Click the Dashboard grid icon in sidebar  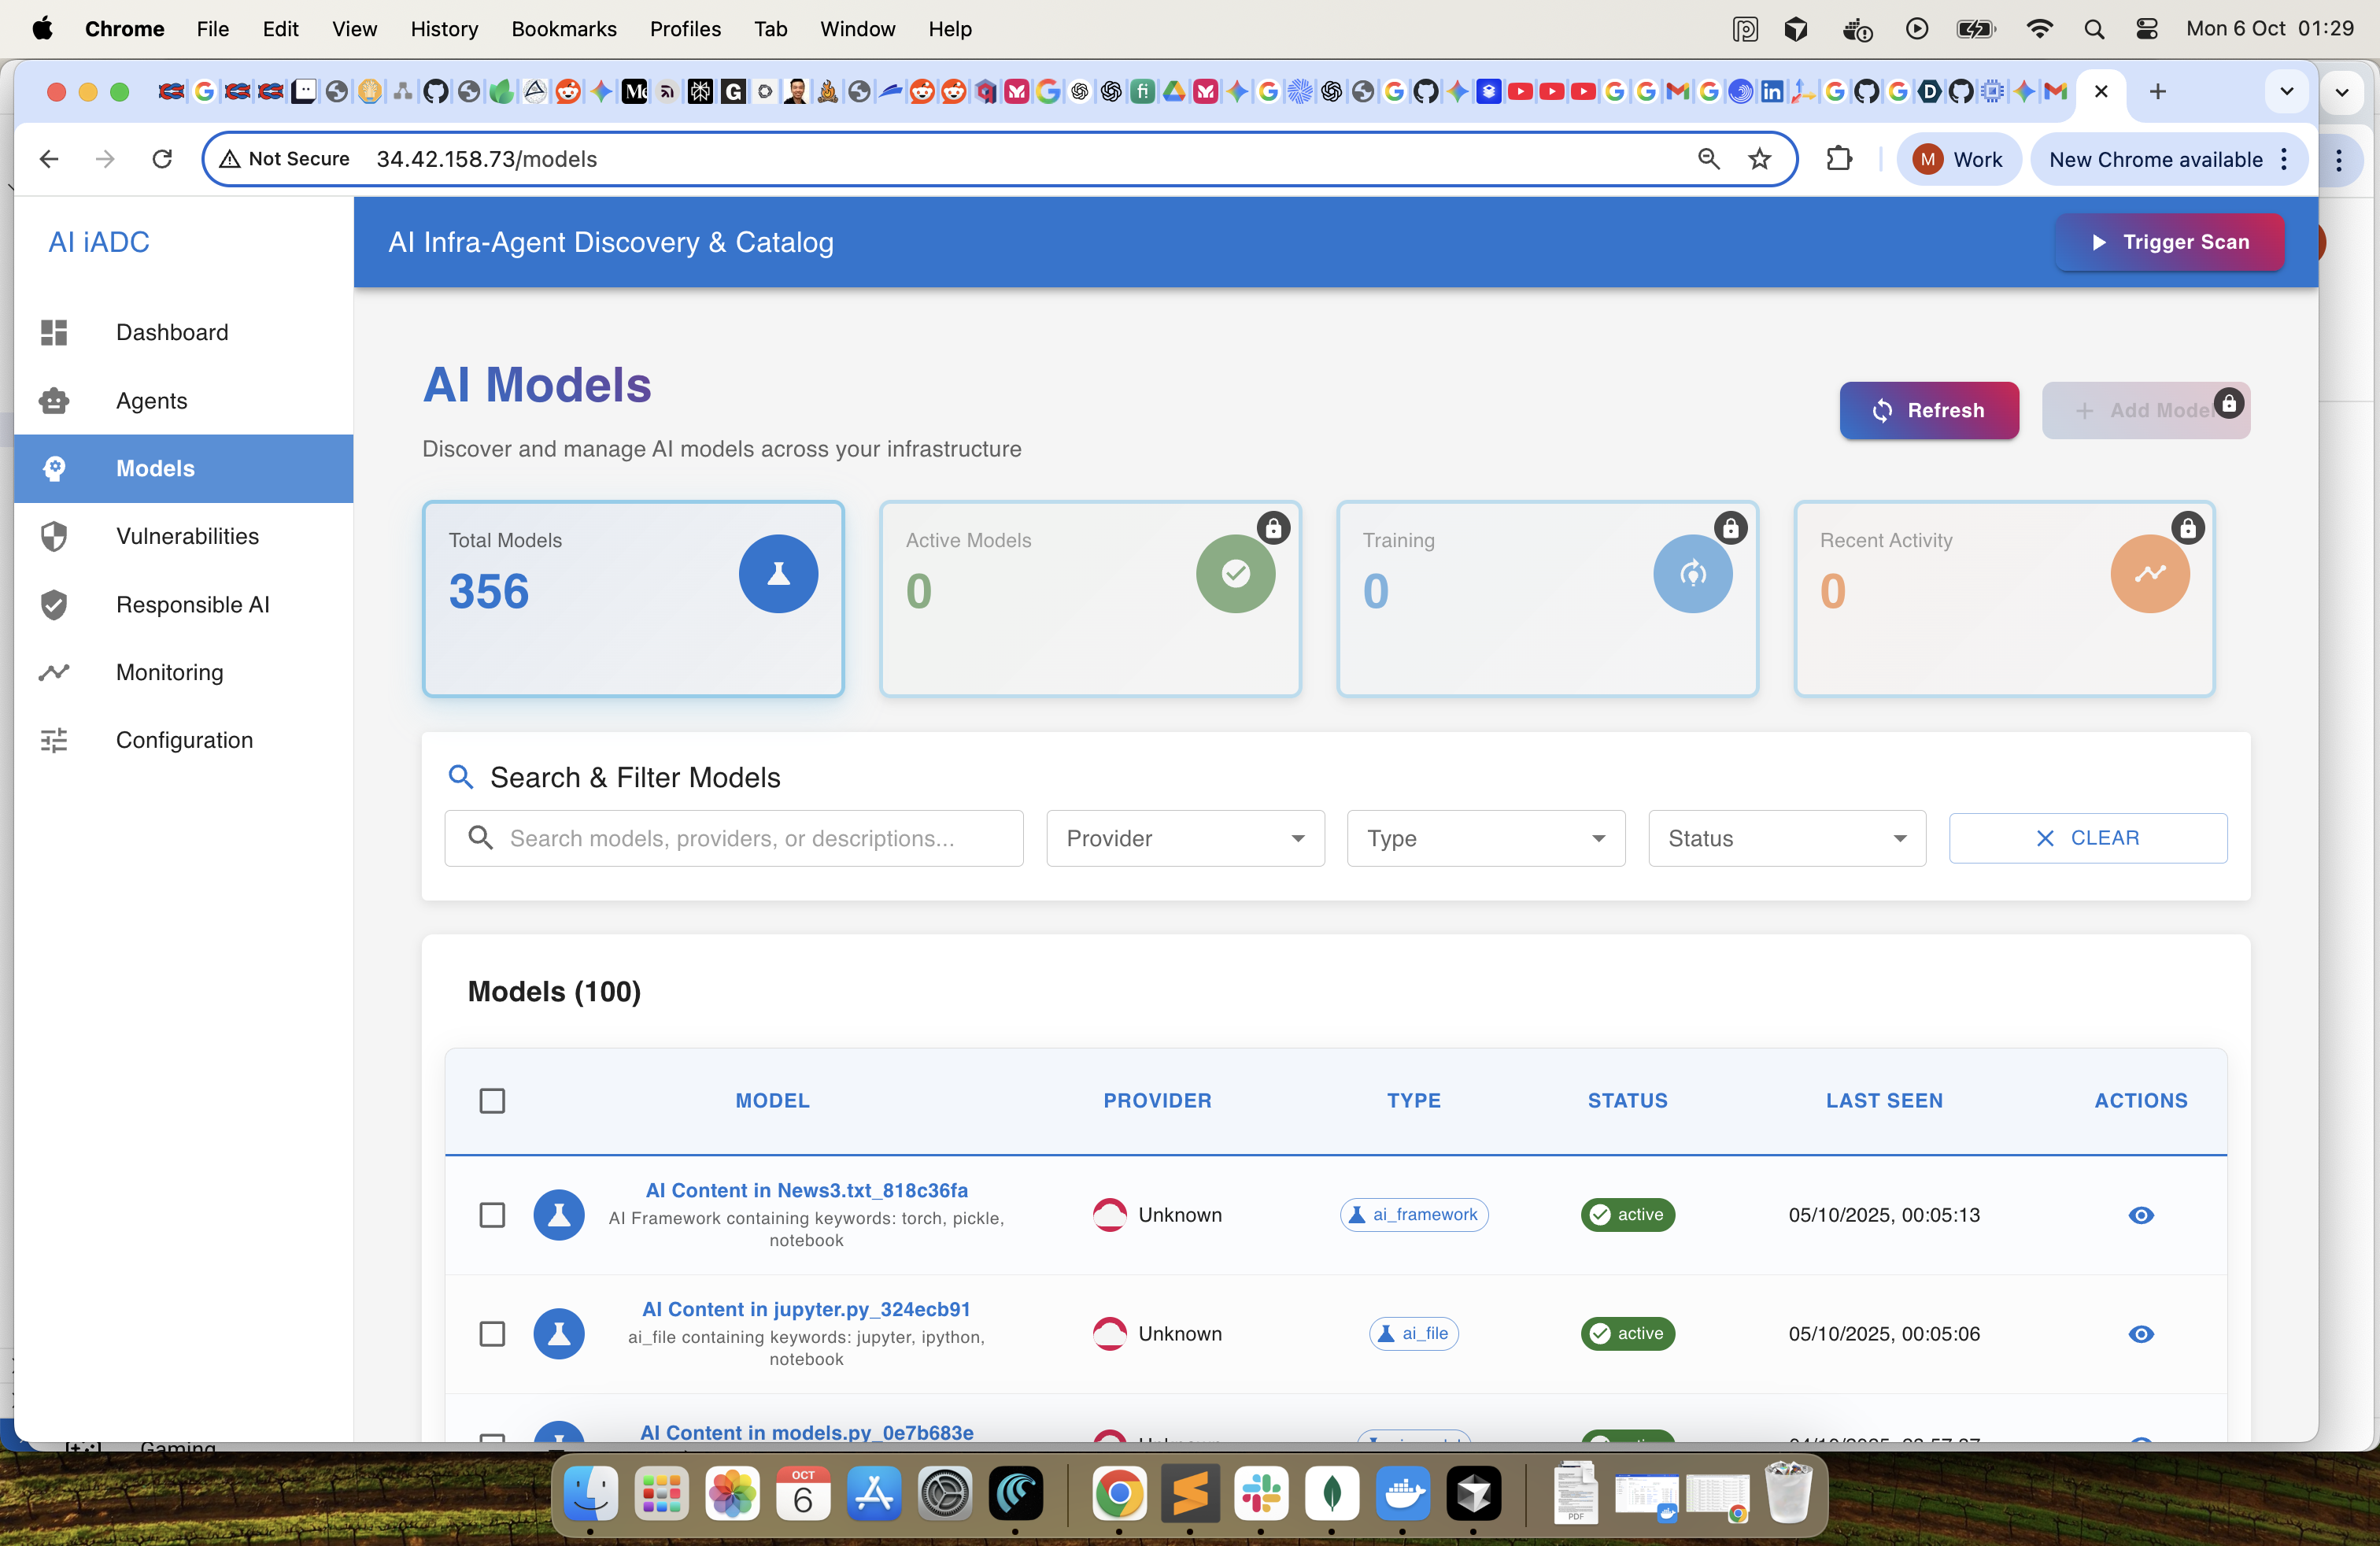pos(54,333)
